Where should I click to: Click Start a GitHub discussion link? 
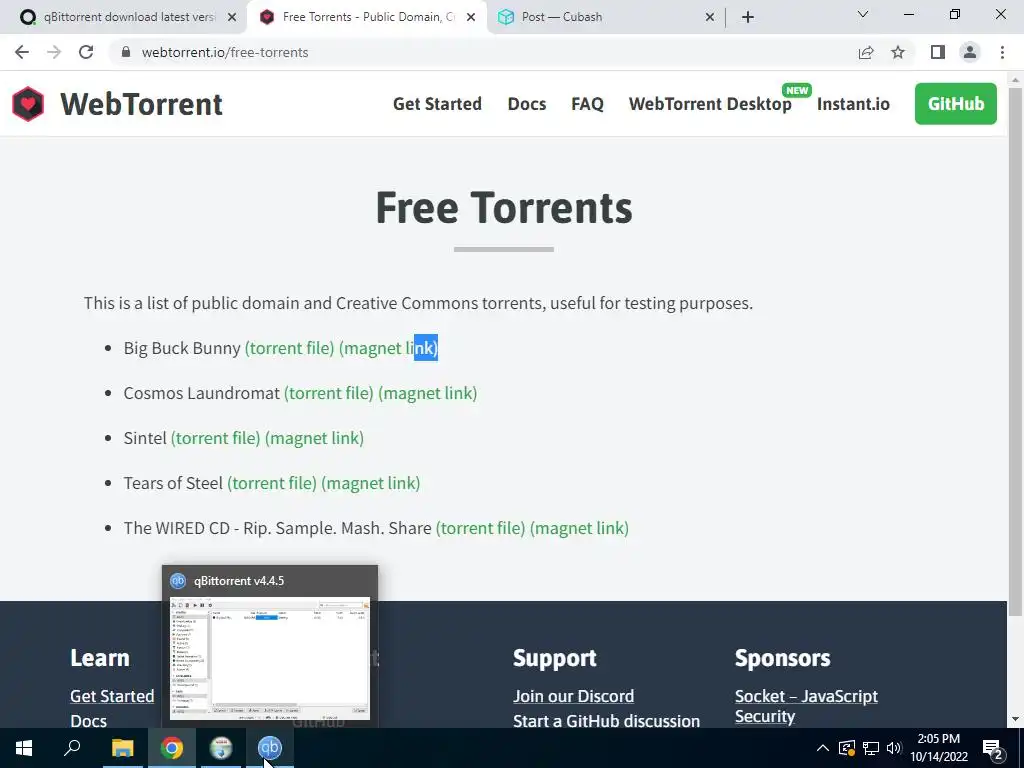click(x=606, y=721)
